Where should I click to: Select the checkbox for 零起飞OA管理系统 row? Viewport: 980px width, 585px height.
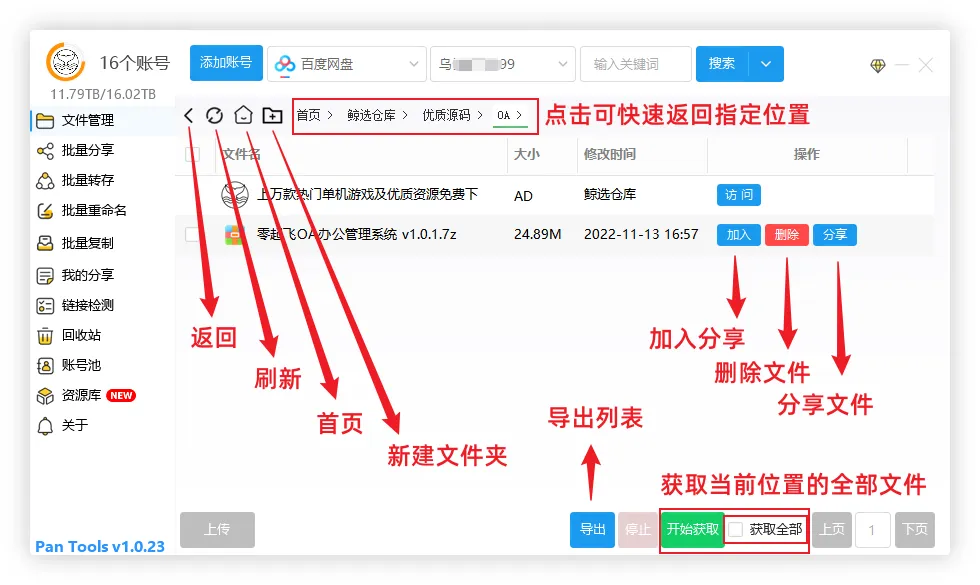(x=194, y=236)
